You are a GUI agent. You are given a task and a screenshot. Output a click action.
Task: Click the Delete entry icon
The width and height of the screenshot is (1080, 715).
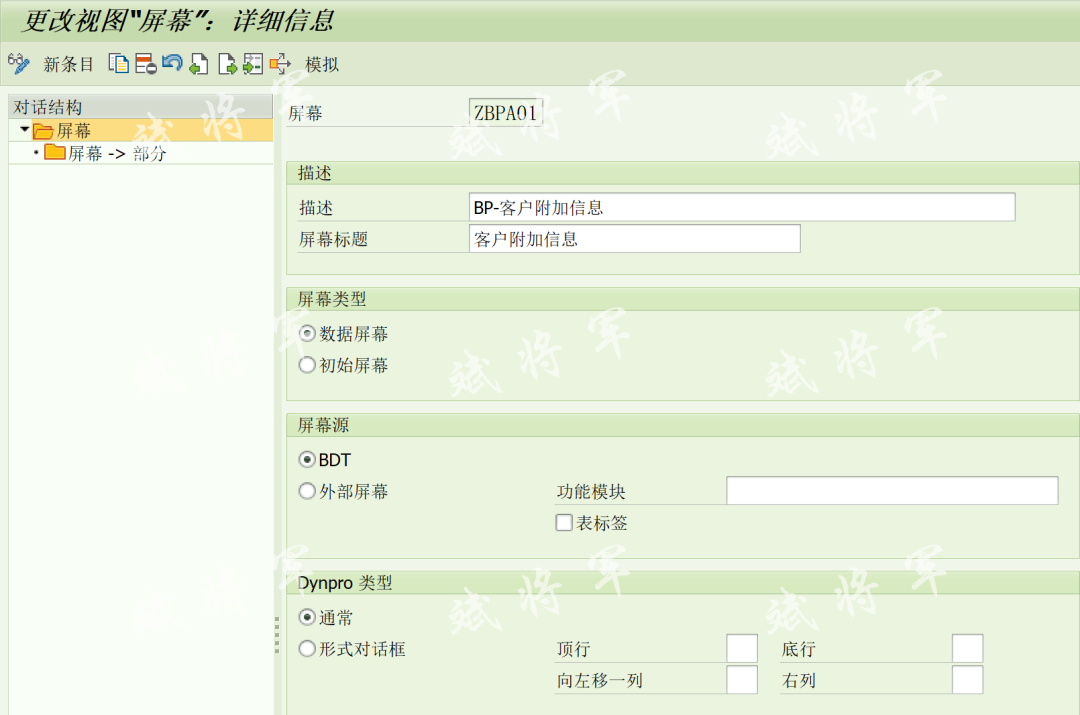[x=145, y=64]
